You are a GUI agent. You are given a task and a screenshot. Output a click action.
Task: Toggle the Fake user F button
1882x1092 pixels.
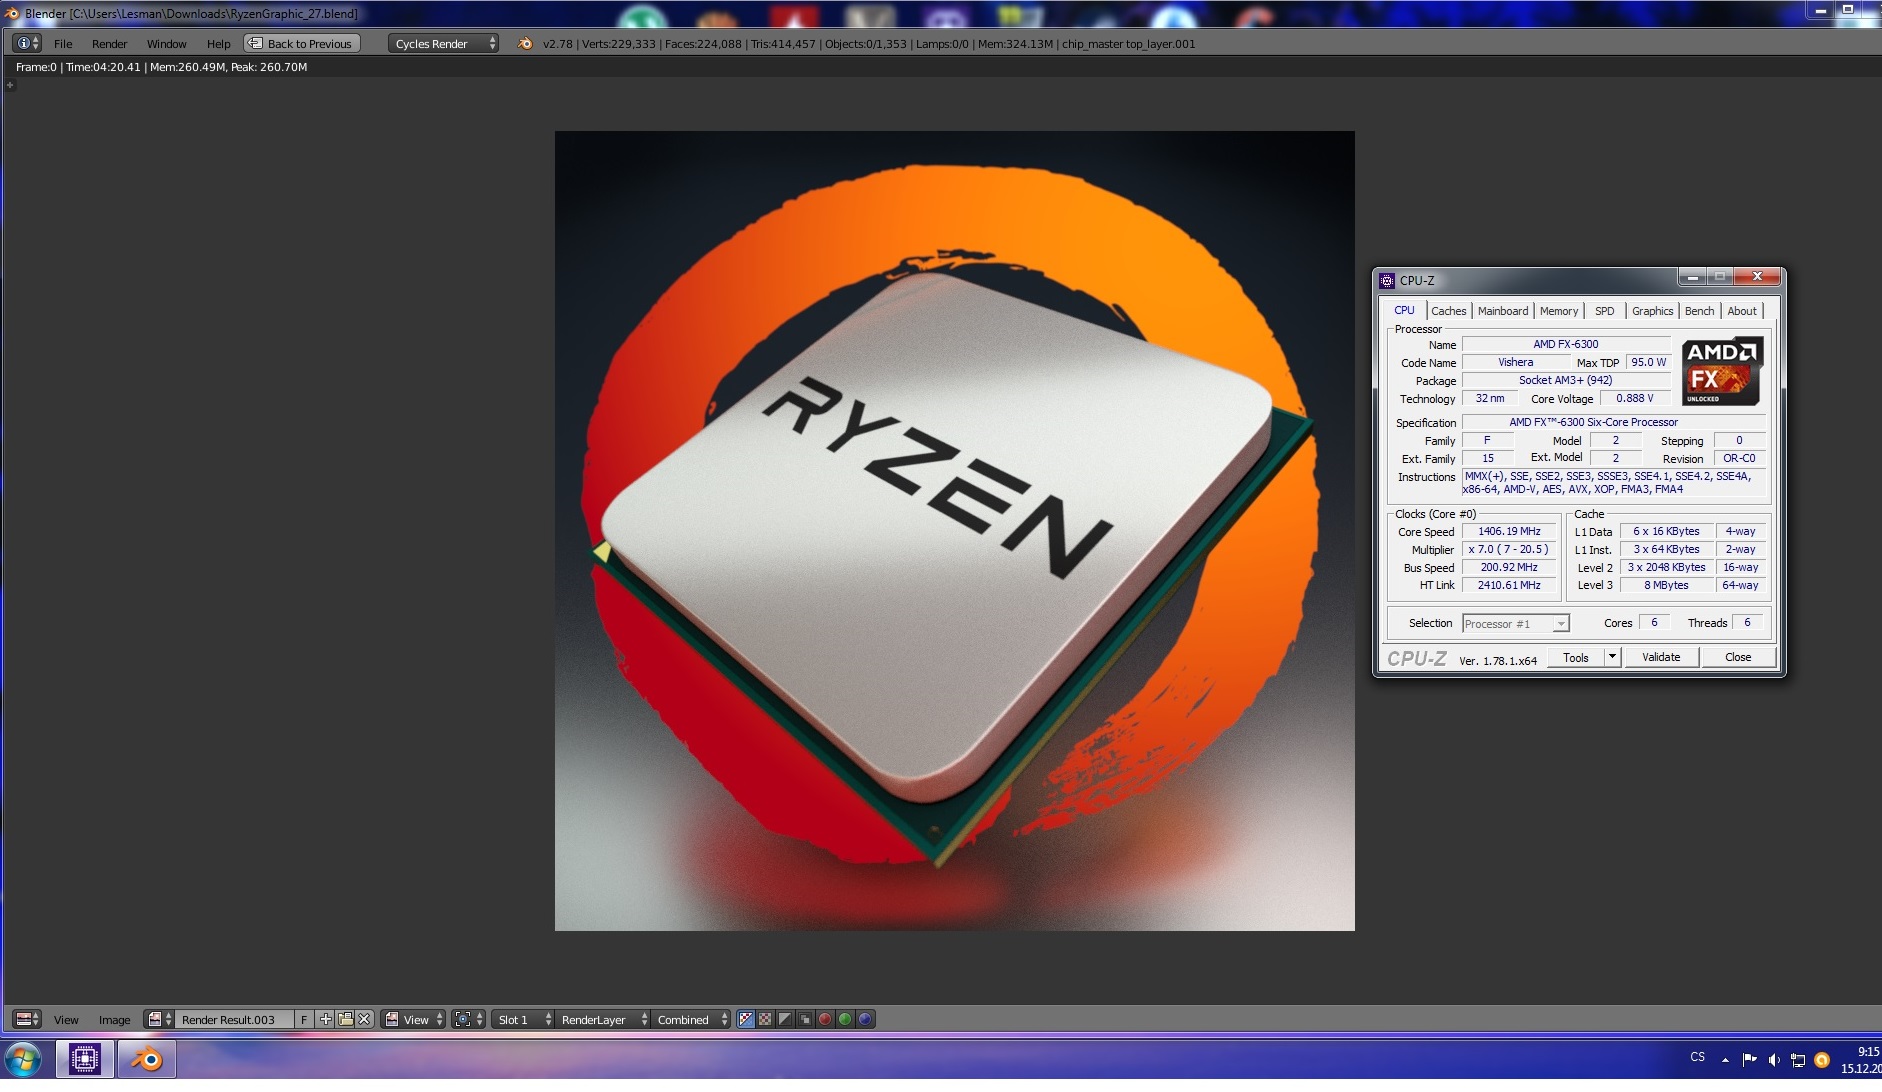pyautogui.click(x=304, y=1019)
